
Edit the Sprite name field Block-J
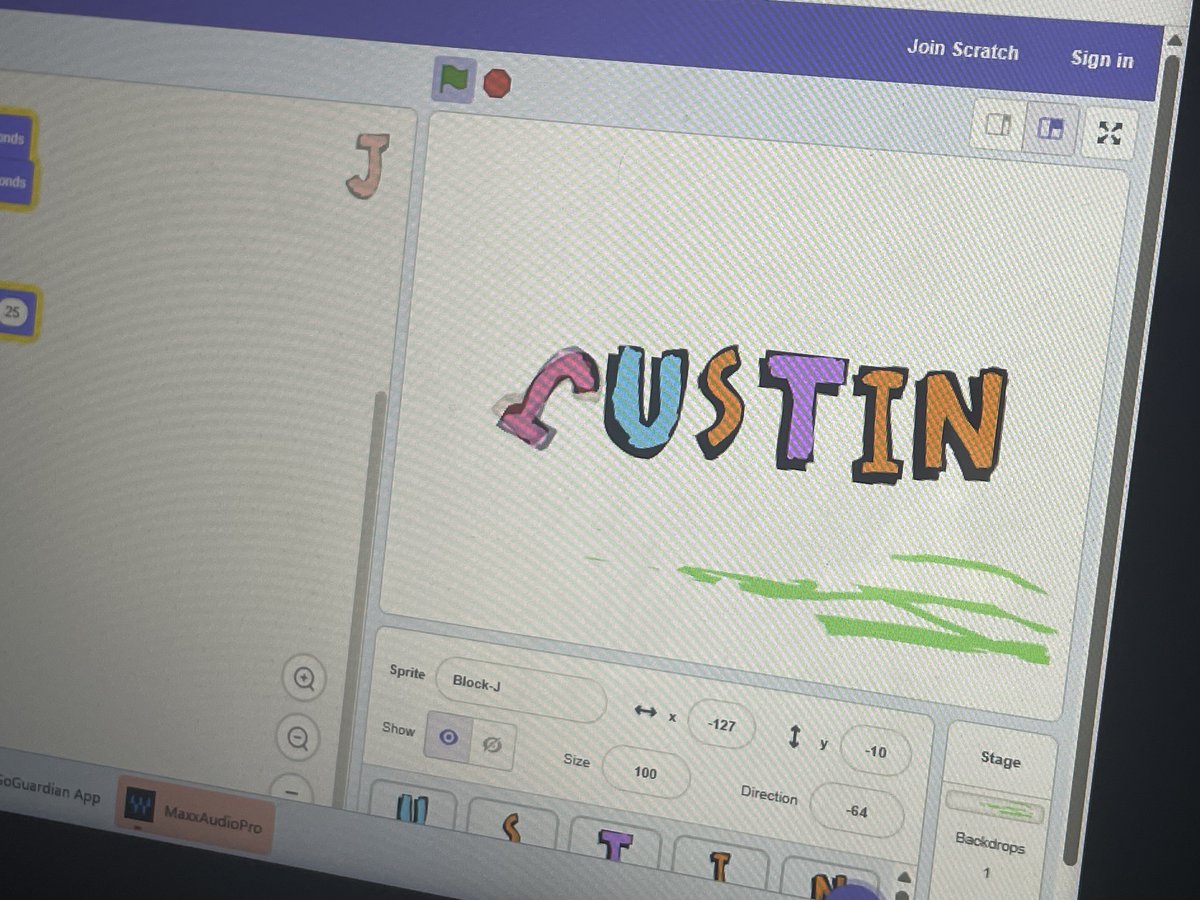[x=520, y=688]
